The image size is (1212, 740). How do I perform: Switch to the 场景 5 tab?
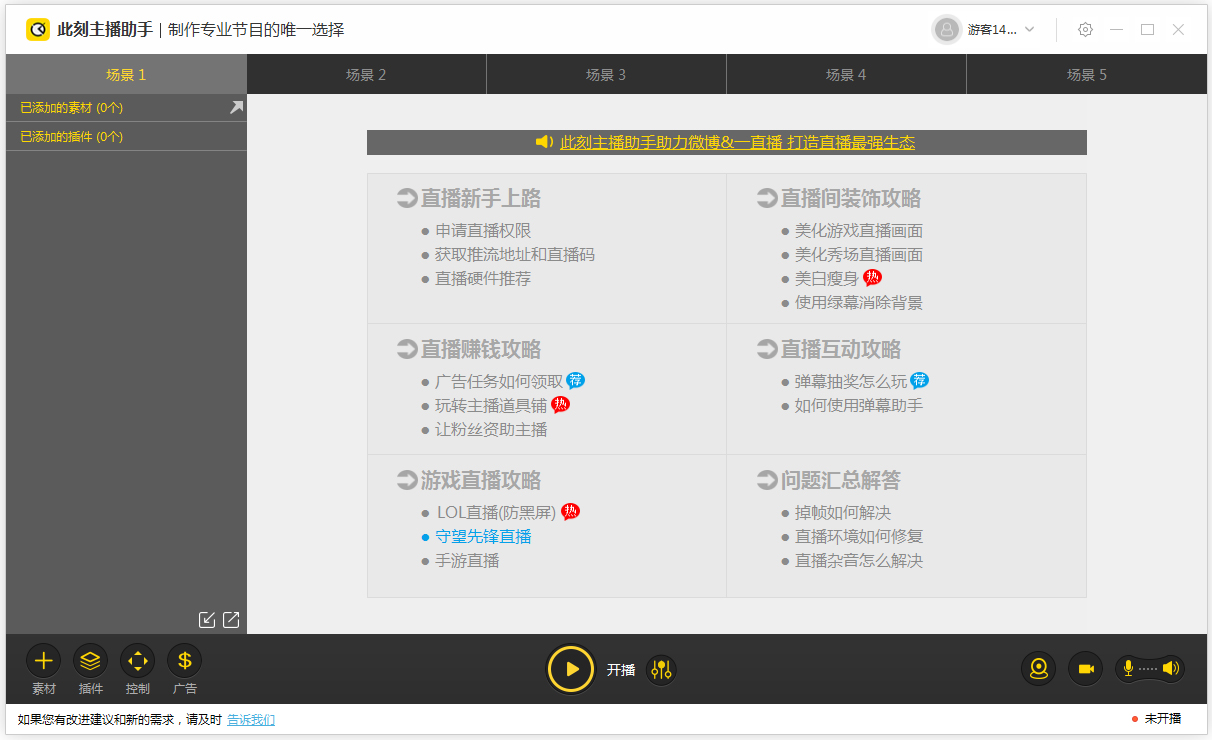tap(1087, 74)
